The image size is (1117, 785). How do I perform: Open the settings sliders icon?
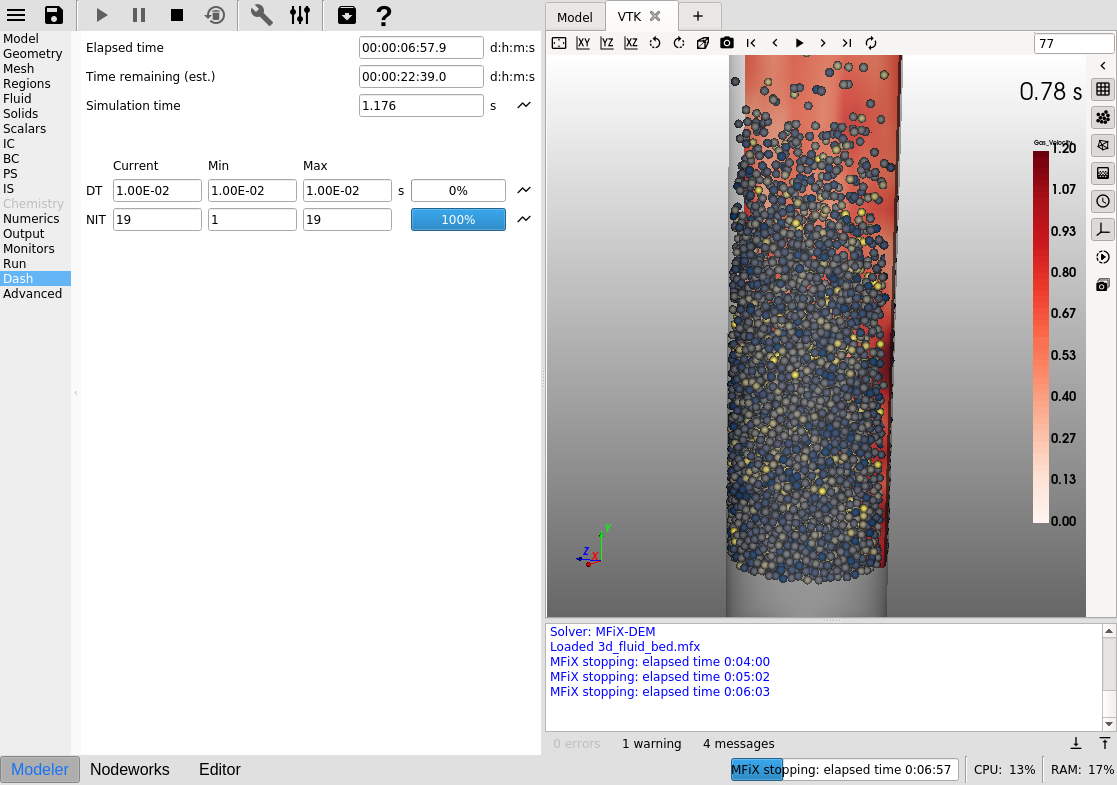click(x=299, y=15)
